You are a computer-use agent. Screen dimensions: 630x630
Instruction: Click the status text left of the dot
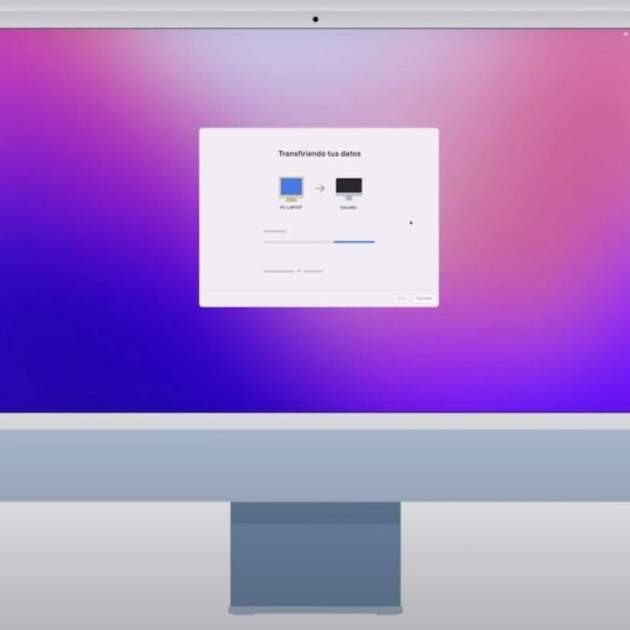tap(279, 271)
